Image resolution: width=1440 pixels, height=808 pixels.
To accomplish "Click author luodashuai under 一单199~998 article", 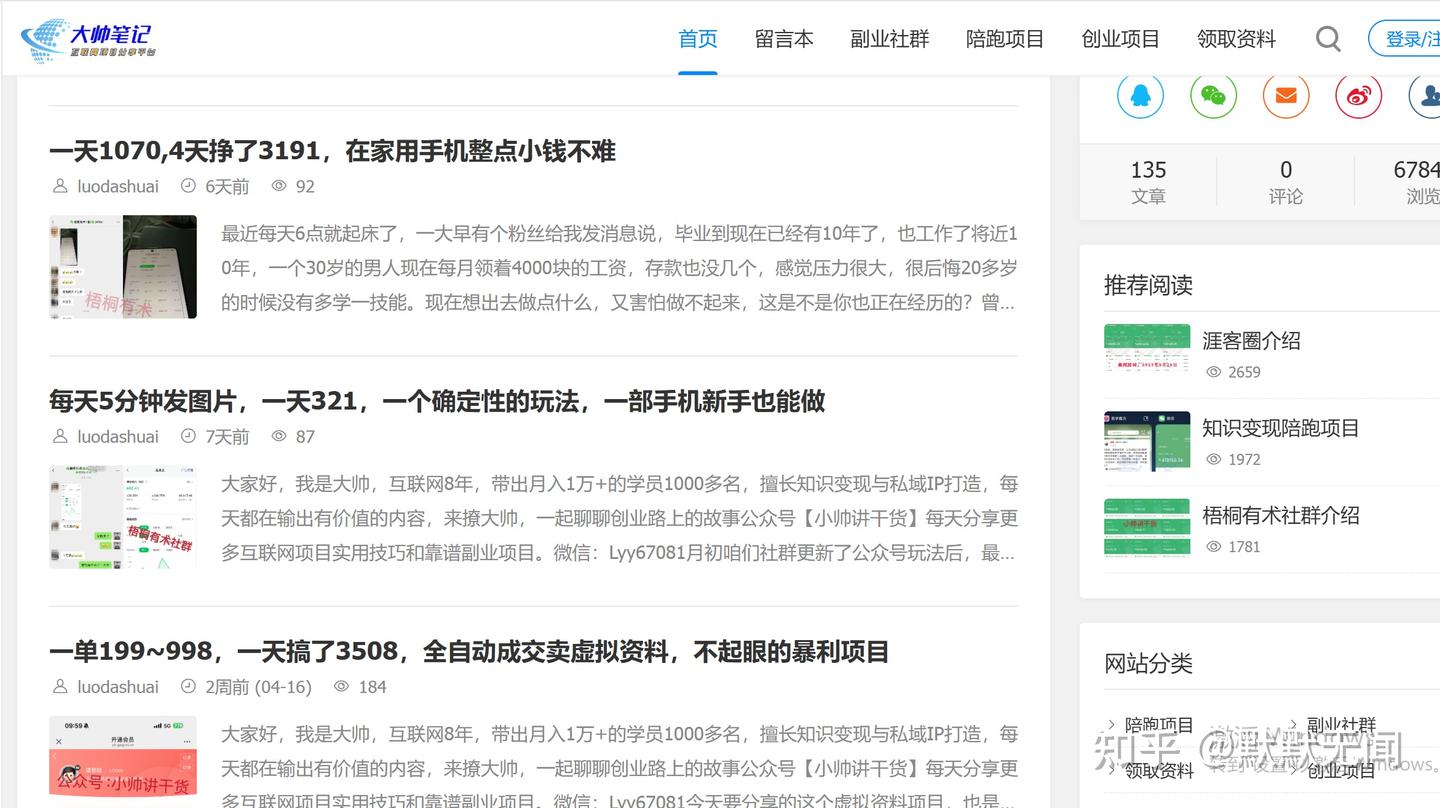I will pyautogui.click(x=118, y=687).
